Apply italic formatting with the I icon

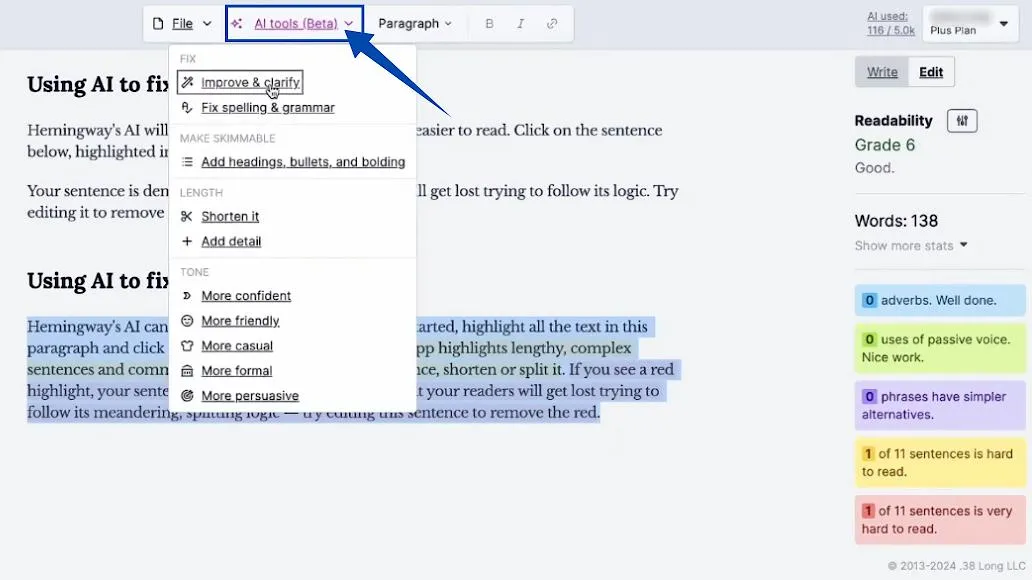tap(520, 22)
